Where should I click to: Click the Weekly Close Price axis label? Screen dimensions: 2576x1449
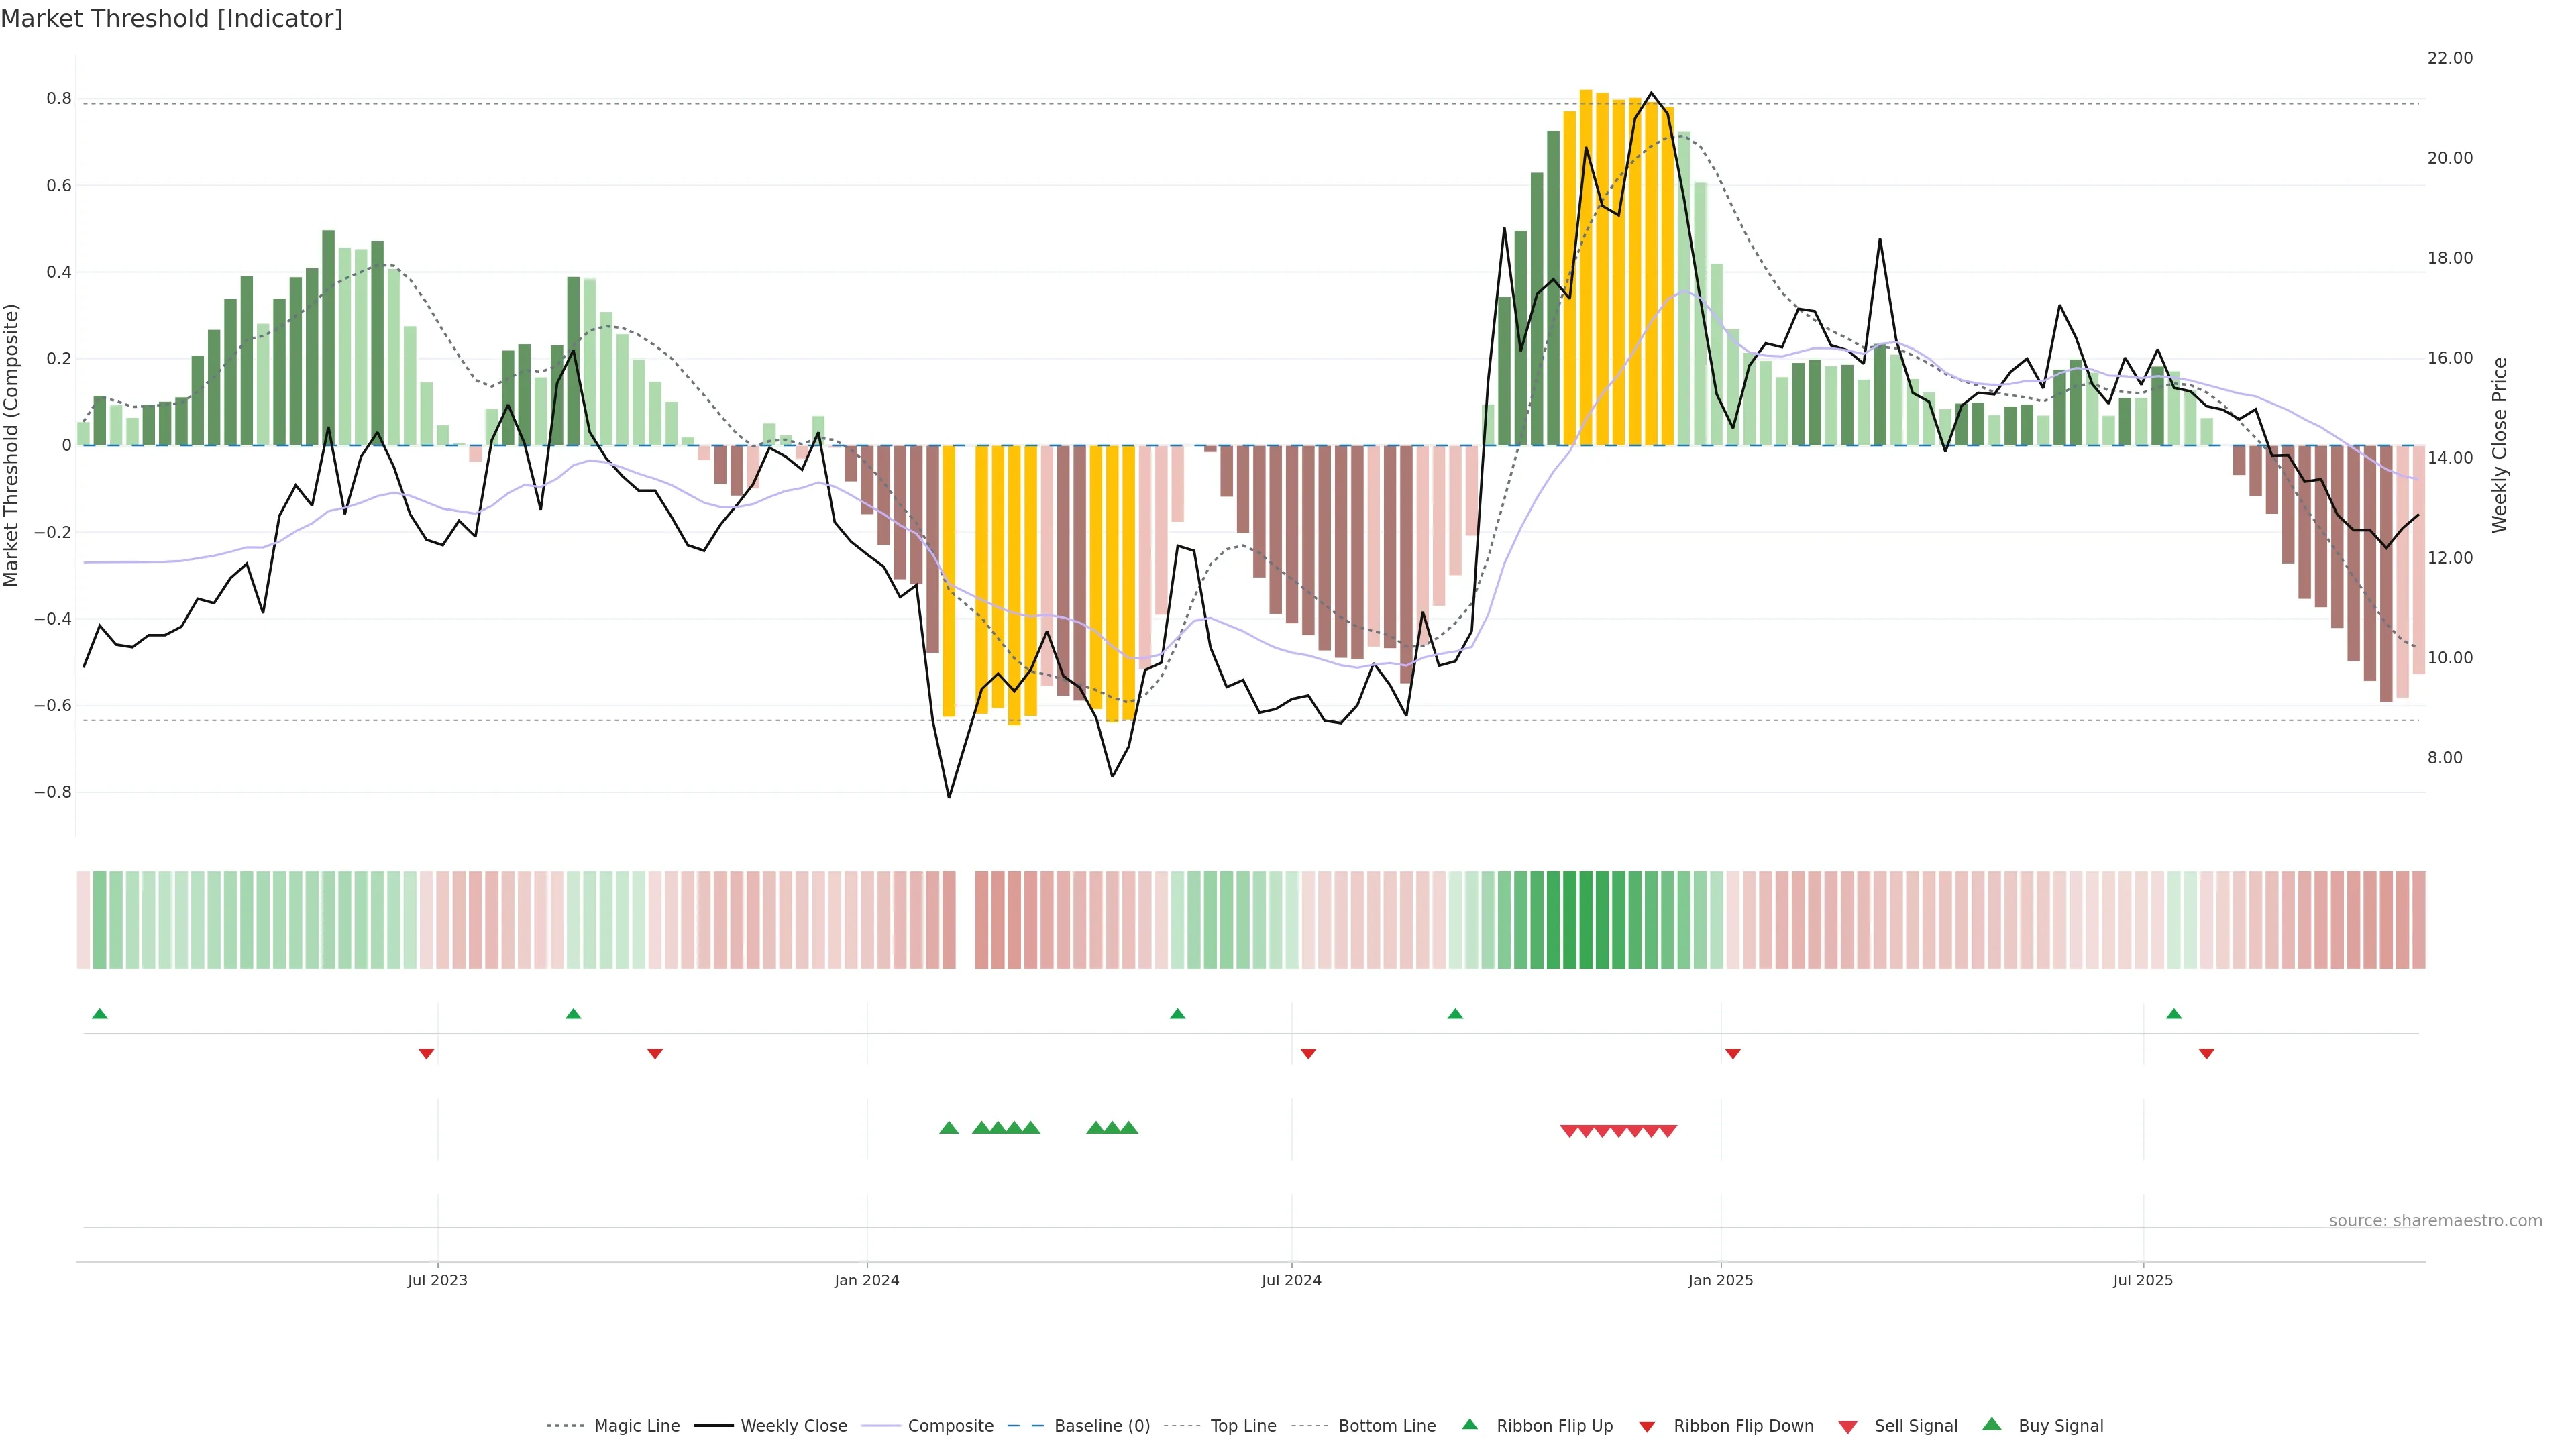(x=2499, y=445)
